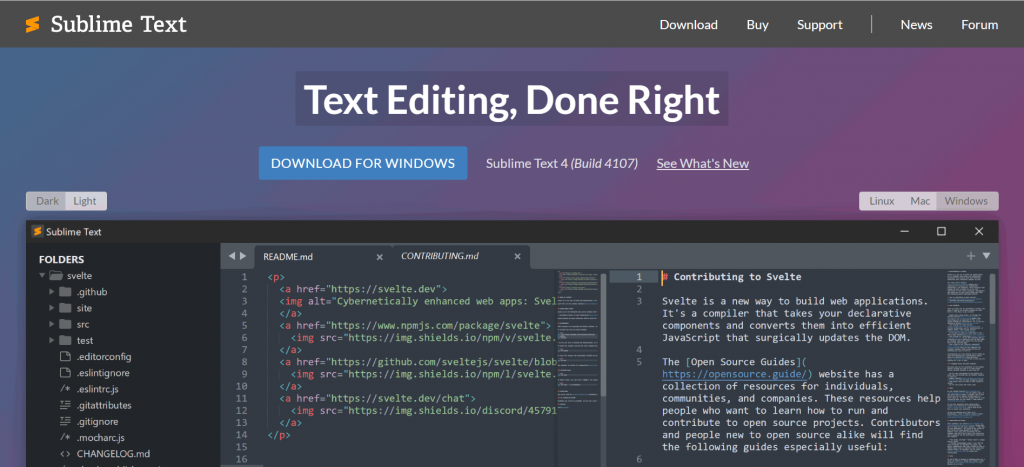Click the opening <p> tag on line 1

click(x=276, y=276)
